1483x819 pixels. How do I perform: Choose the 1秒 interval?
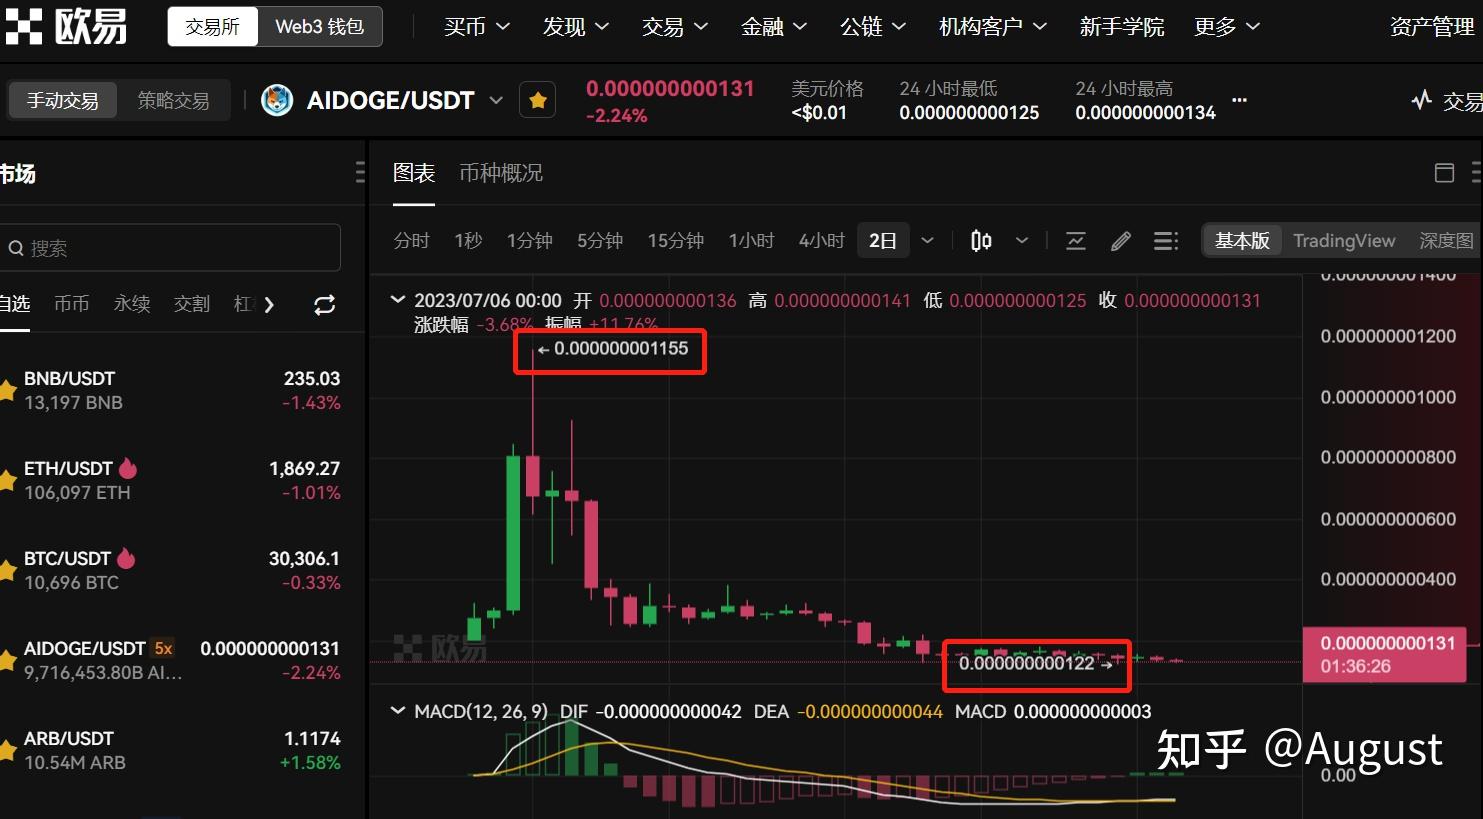coord(468,241)
